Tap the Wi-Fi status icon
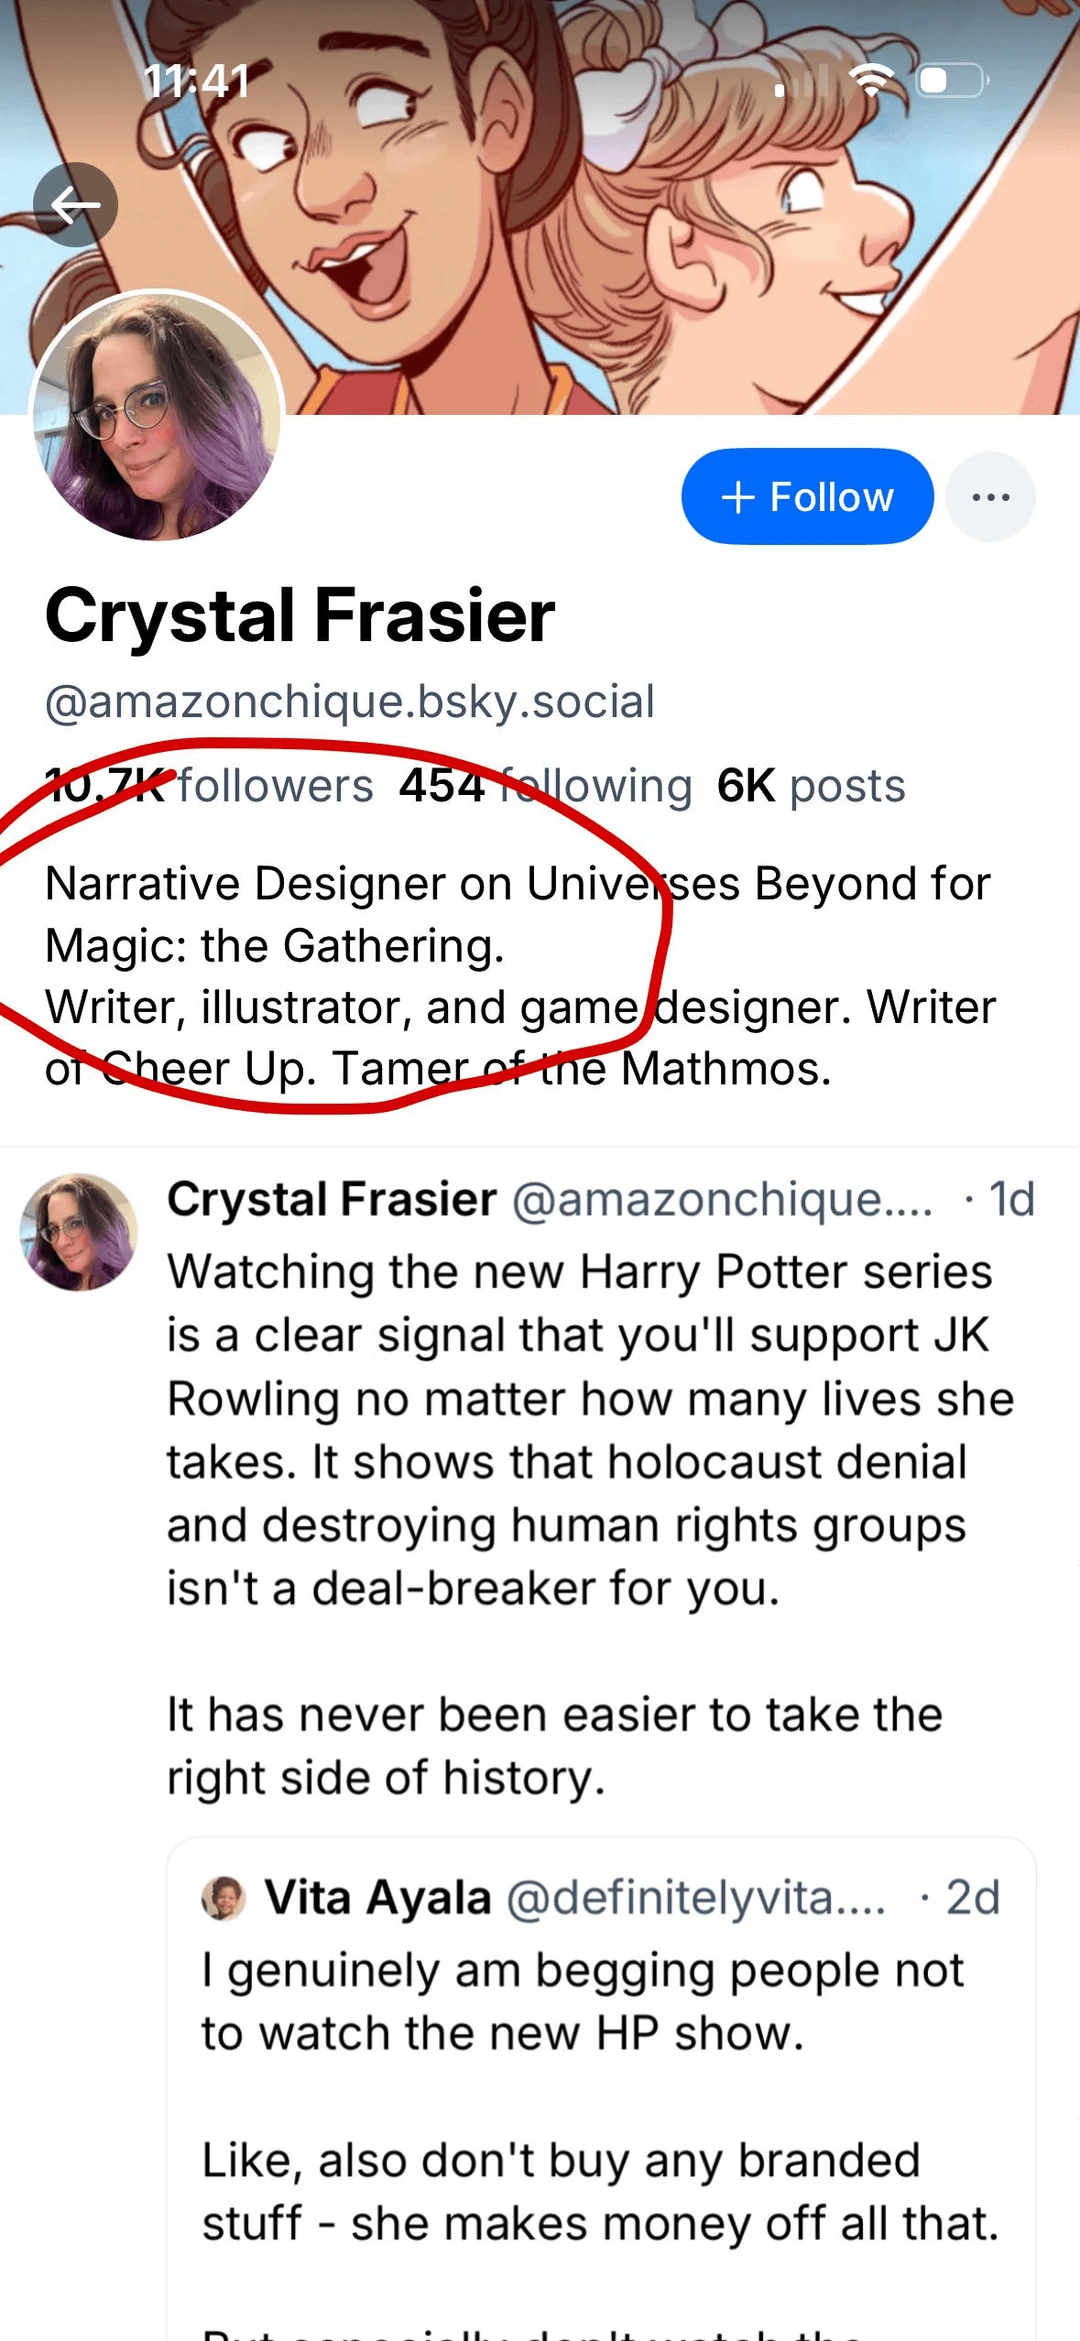The image size is (1080, 2341). 872,80
